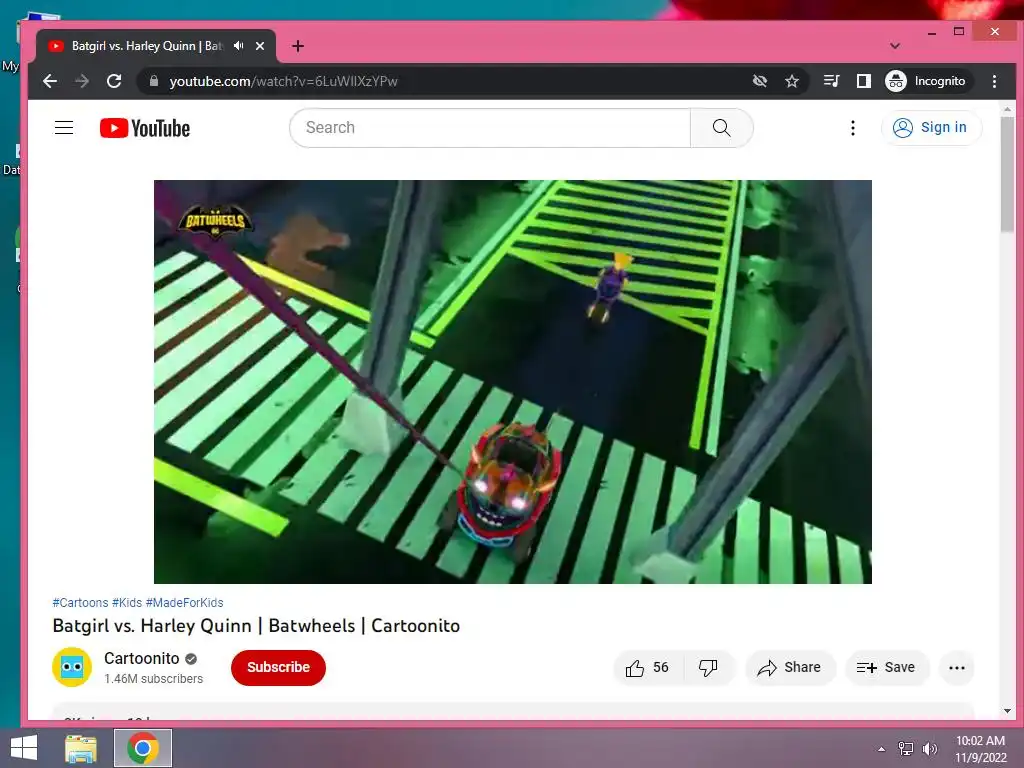Click the address bar URL
This screenshot has height=768, width=1024.
[x=283, y=81]
